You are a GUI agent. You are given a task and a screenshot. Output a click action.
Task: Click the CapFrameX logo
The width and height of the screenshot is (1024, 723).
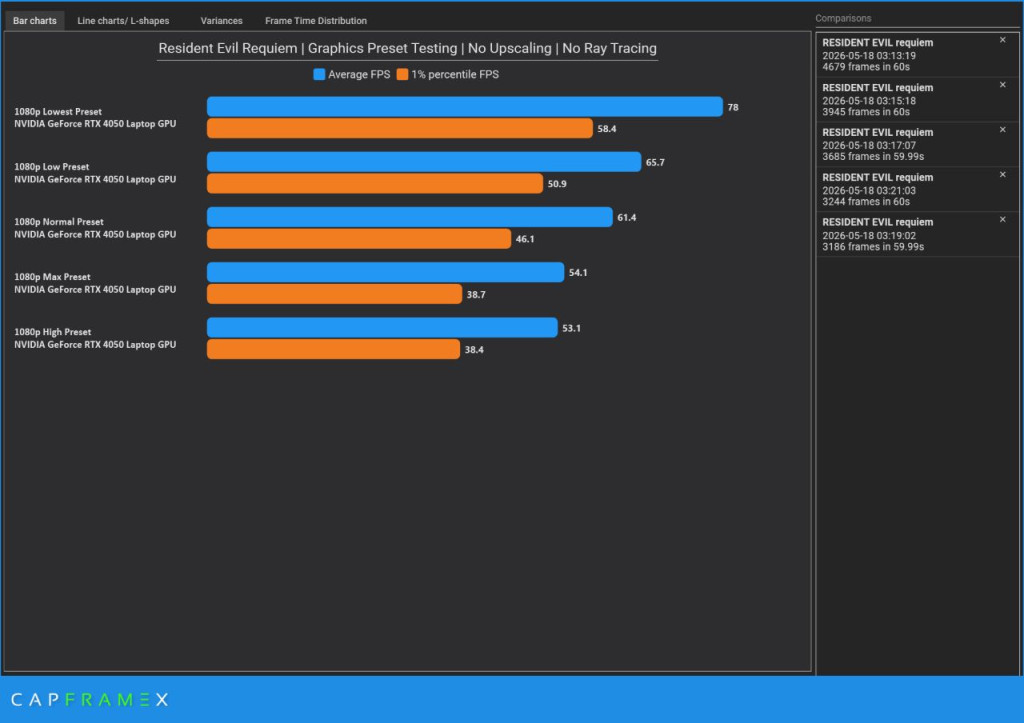[x=89, y=699]
